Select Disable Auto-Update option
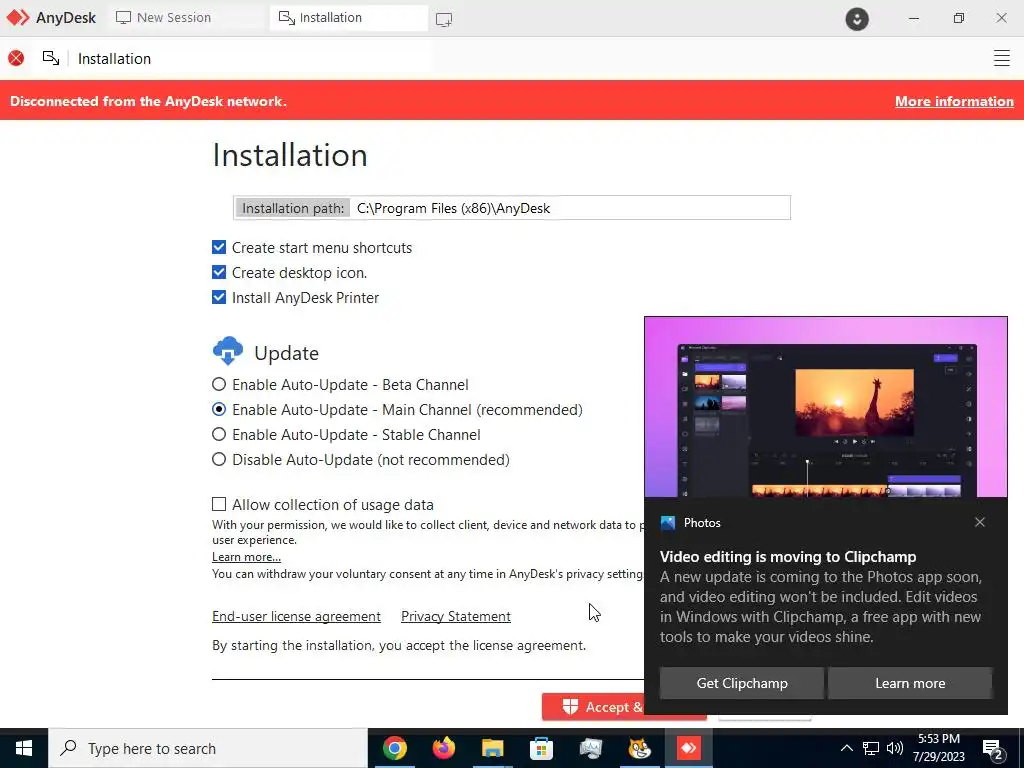 (x=219, y=459)
